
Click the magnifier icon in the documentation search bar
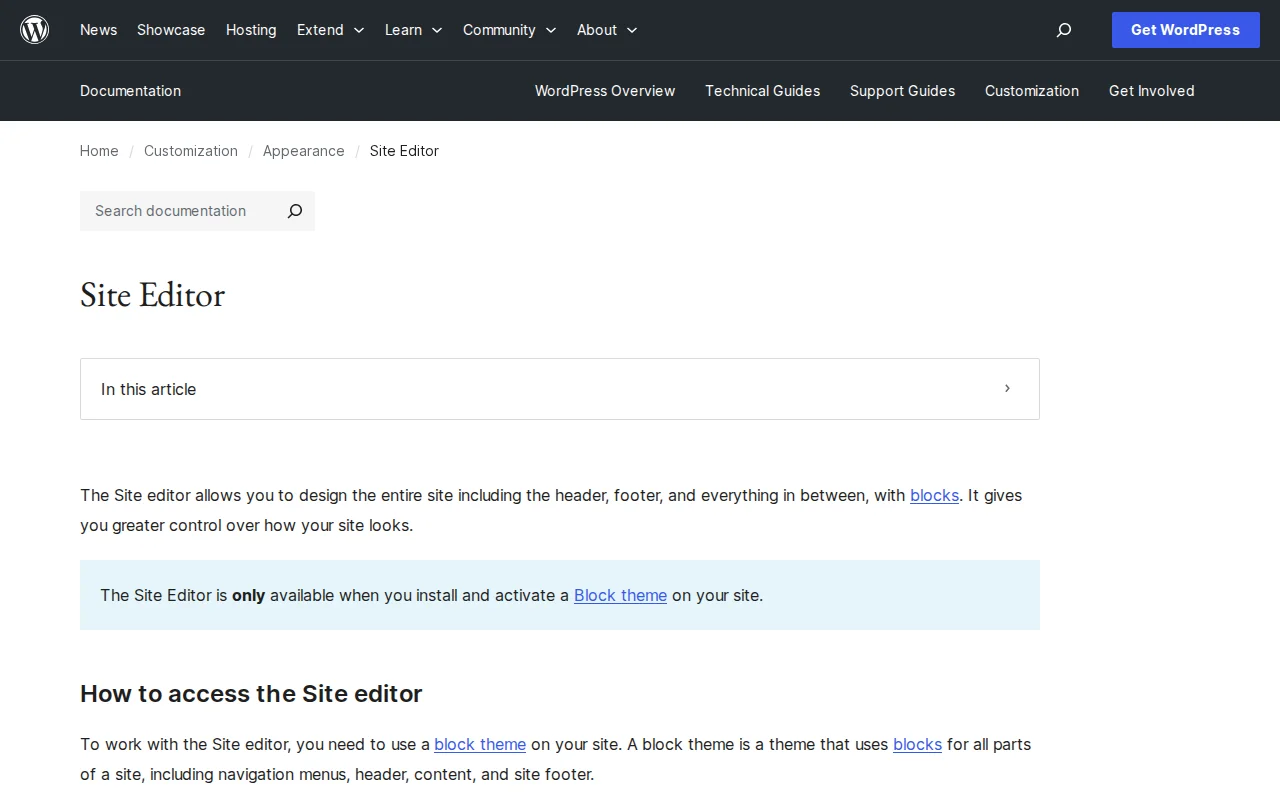tap(294, 211)
